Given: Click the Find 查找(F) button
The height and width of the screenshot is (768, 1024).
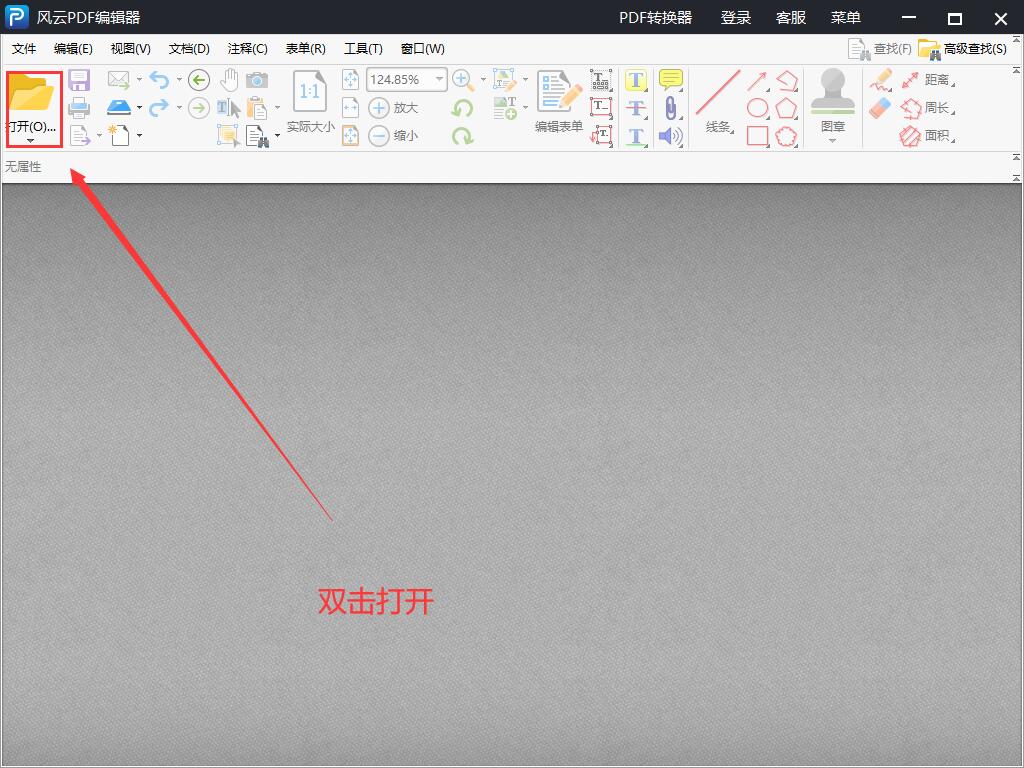Looking at the screenshot, I should tap(880, 49).
